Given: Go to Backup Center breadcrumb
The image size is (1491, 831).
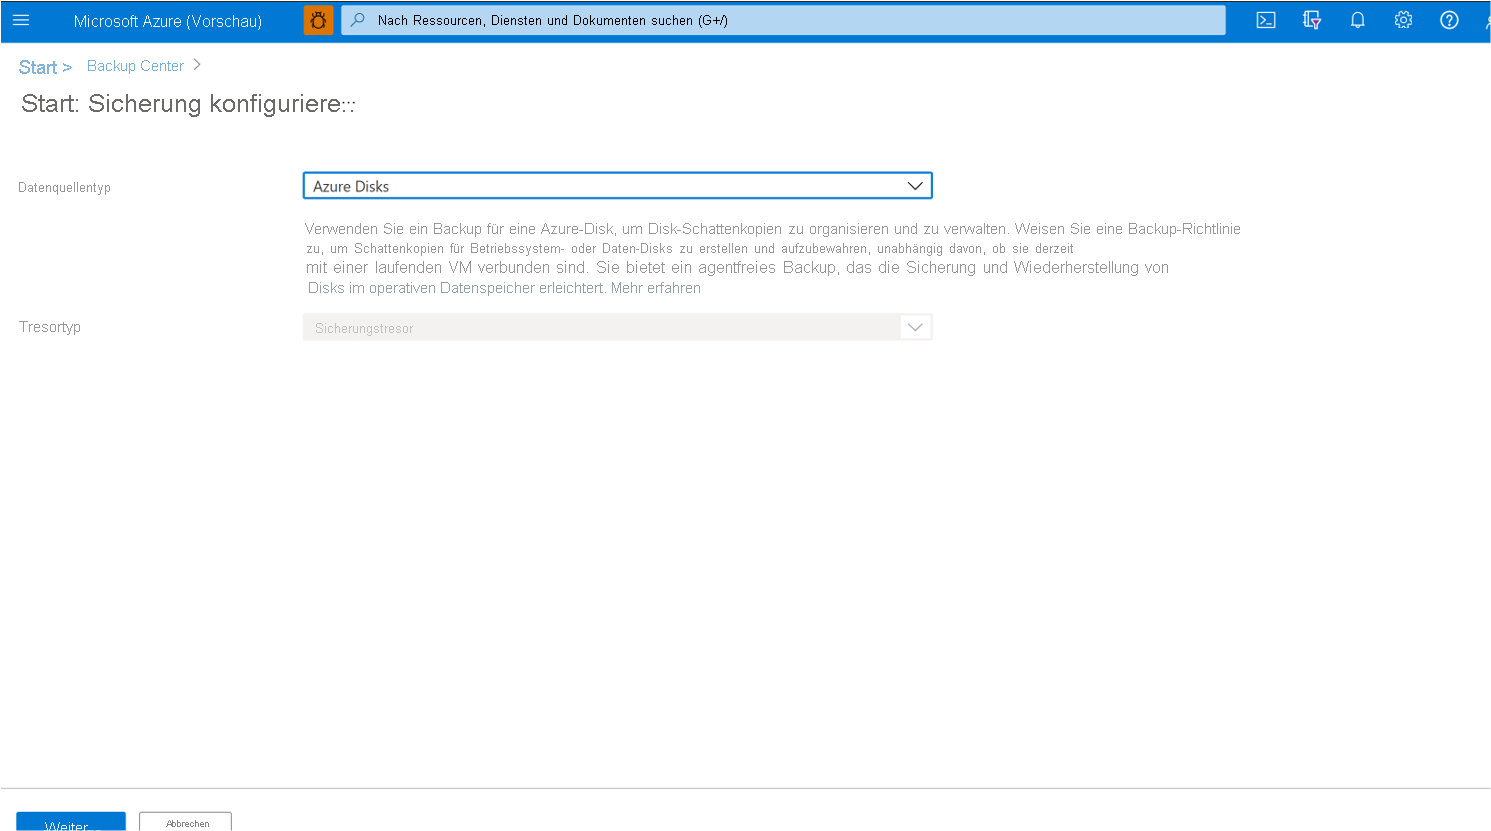Looking at the screenshot, I should pos(135,66).
